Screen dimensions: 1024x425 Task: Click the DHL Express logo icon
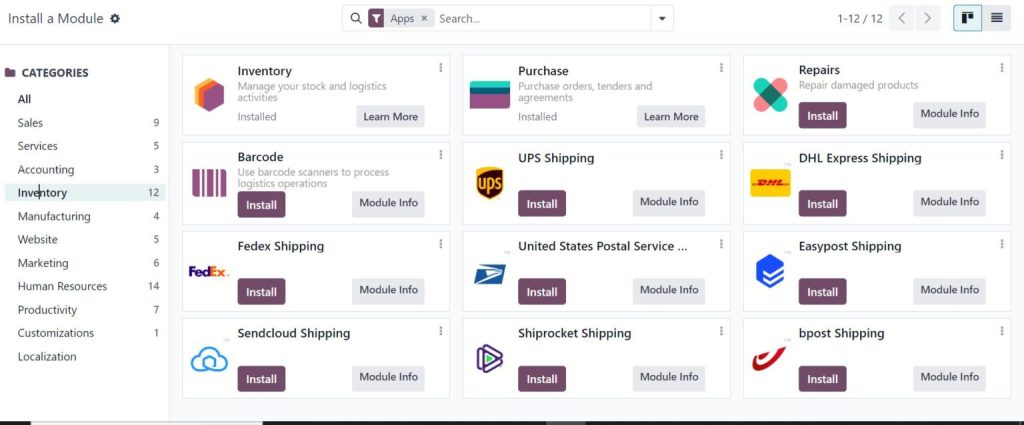[x=770, y=183]
